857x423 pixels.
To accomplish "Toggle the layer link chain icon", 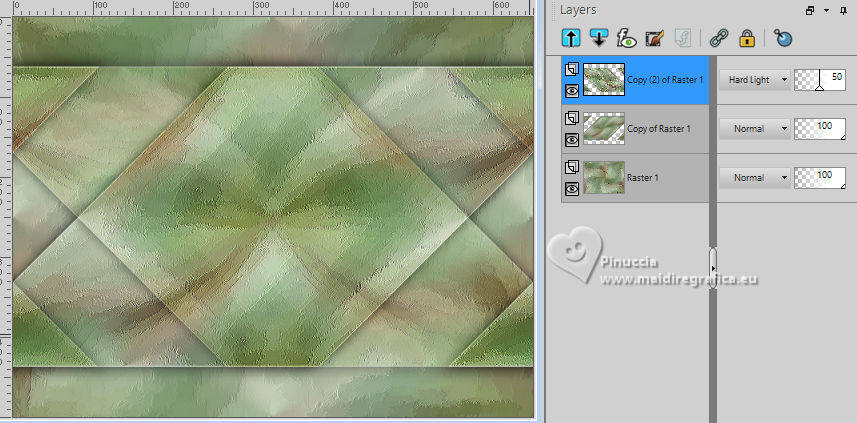I will click(x=719, y=38).
